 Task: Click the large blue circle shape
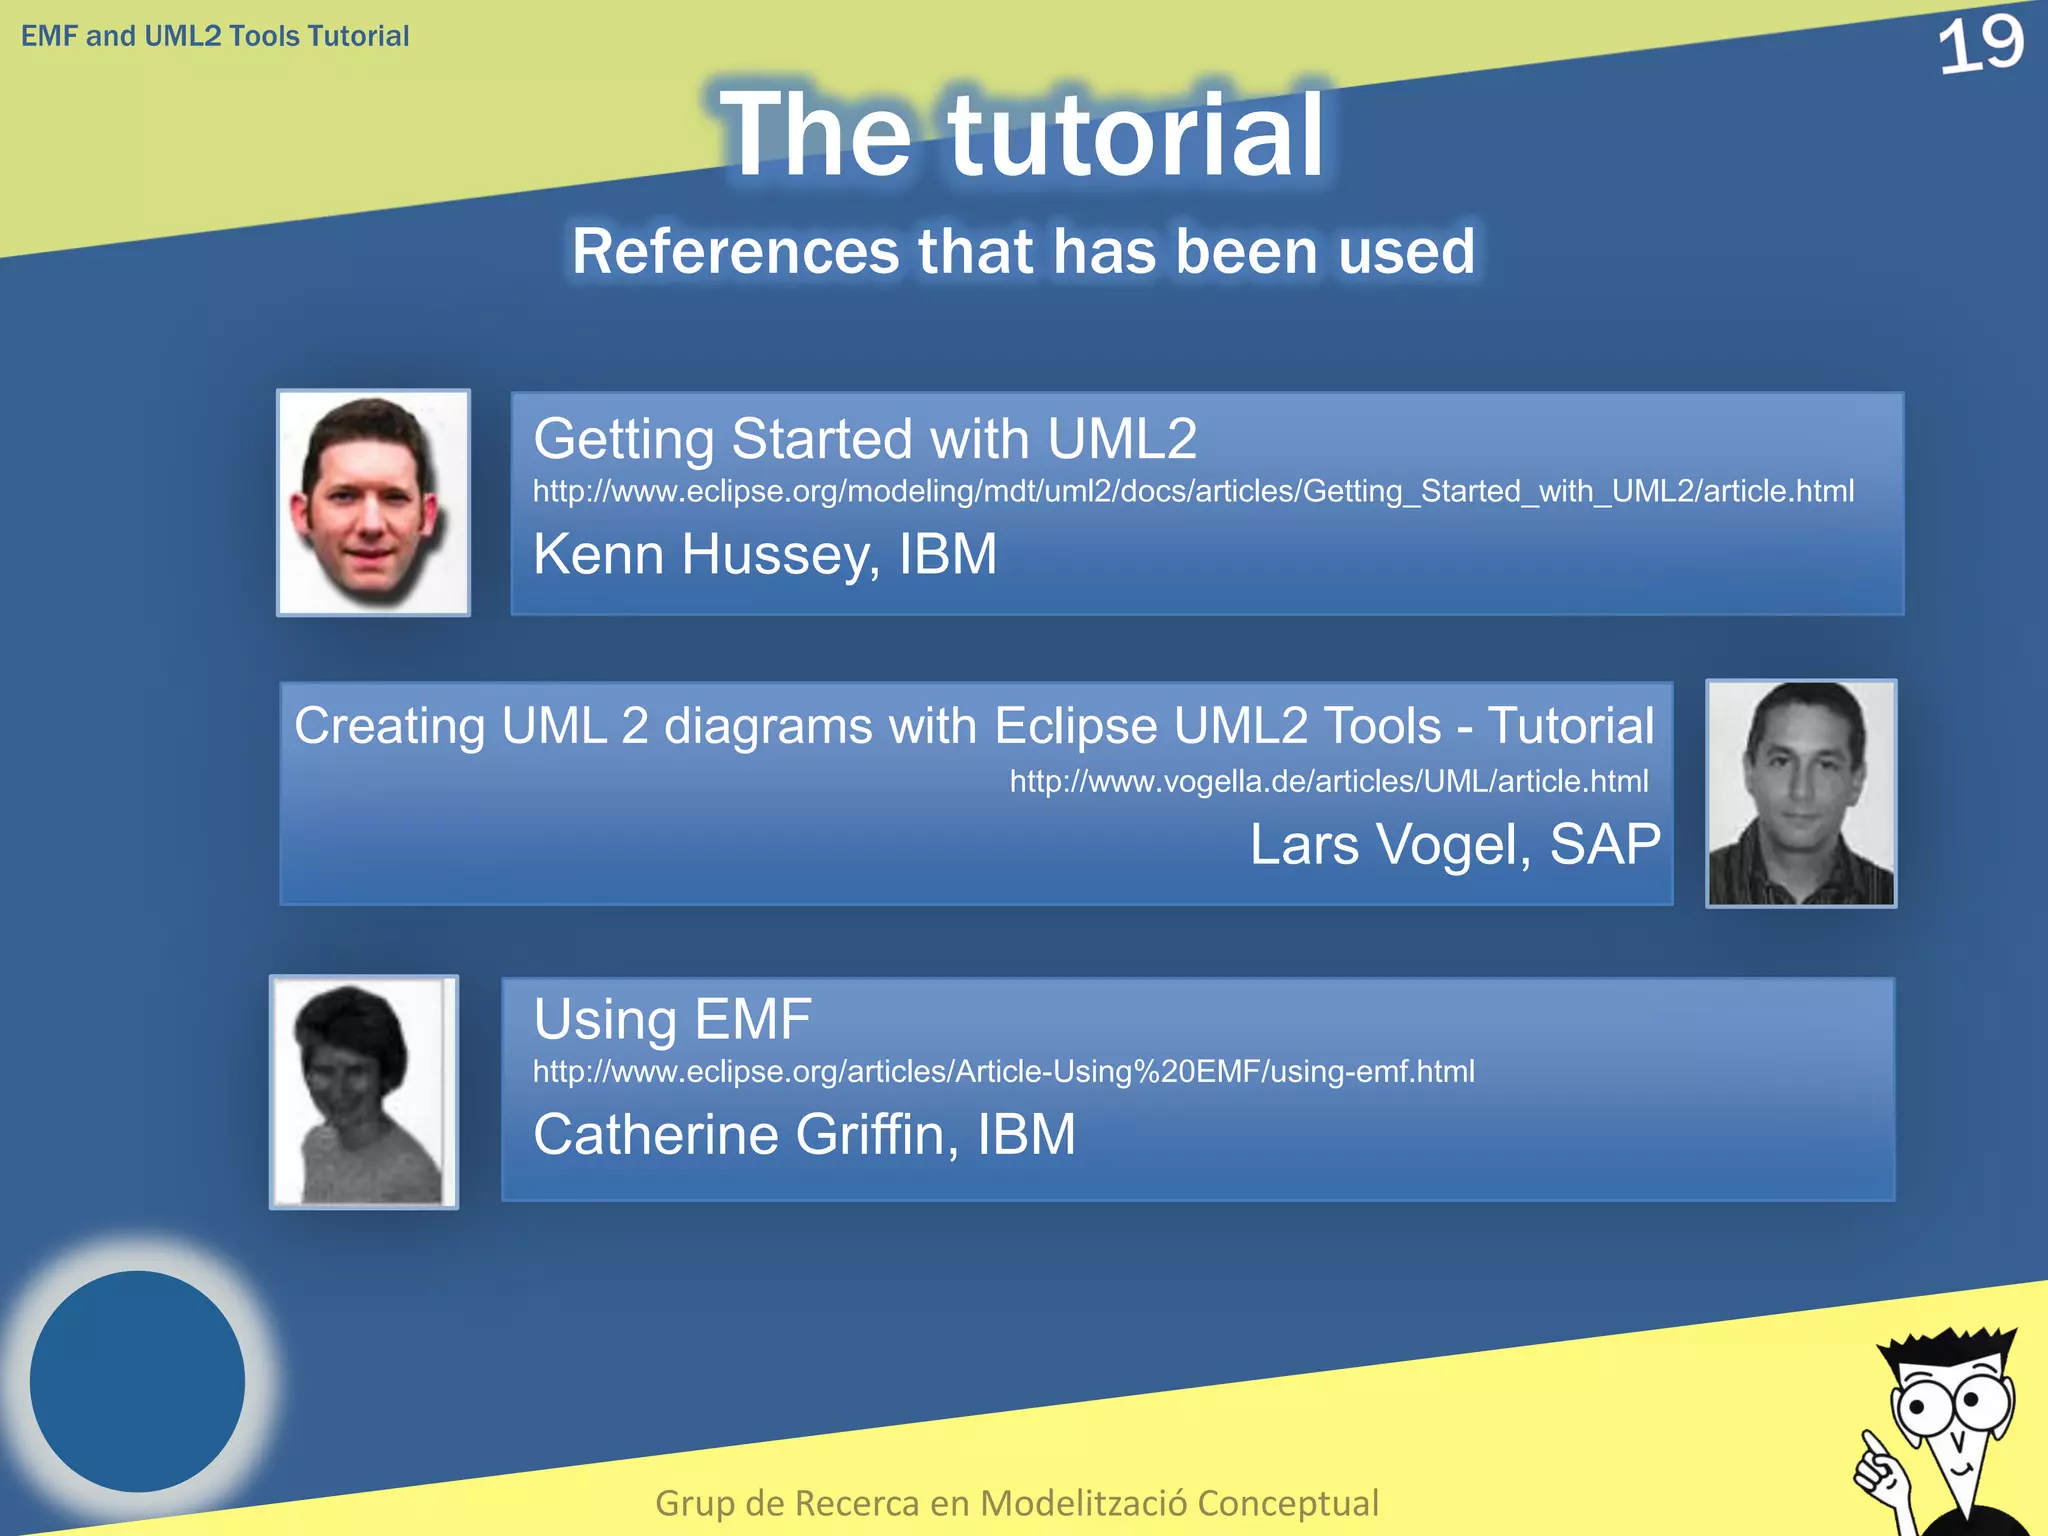click(x=137, y=1381)
